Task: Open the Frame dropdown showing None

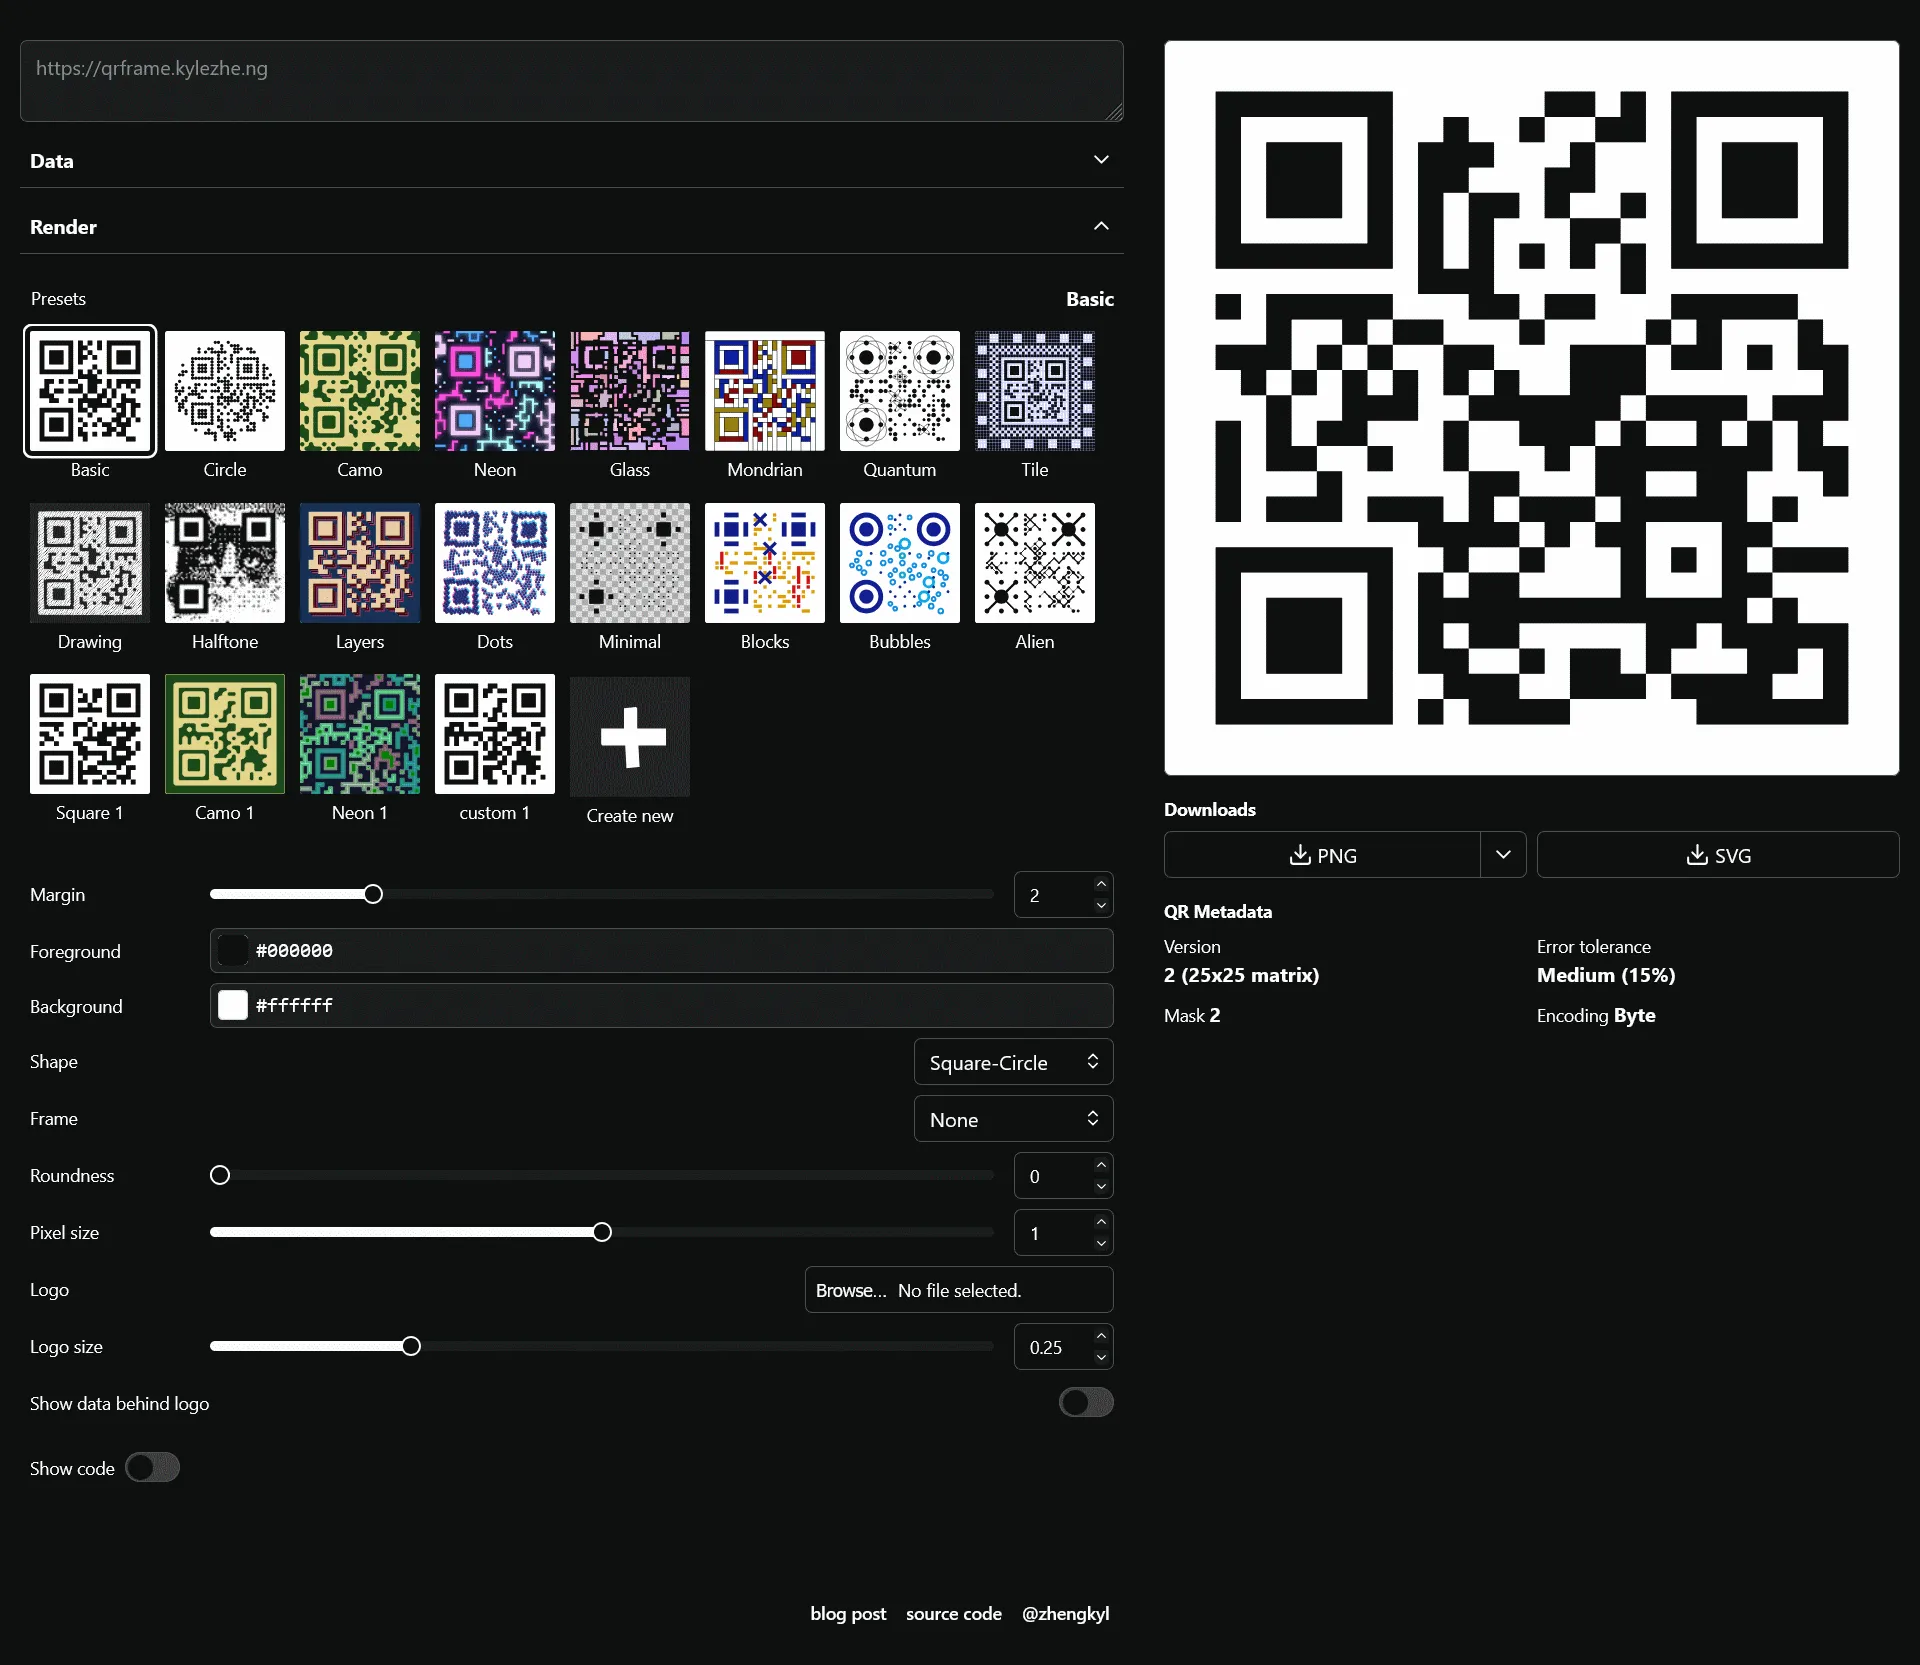Action: pyautogui.click(x=1012, y=1118)
